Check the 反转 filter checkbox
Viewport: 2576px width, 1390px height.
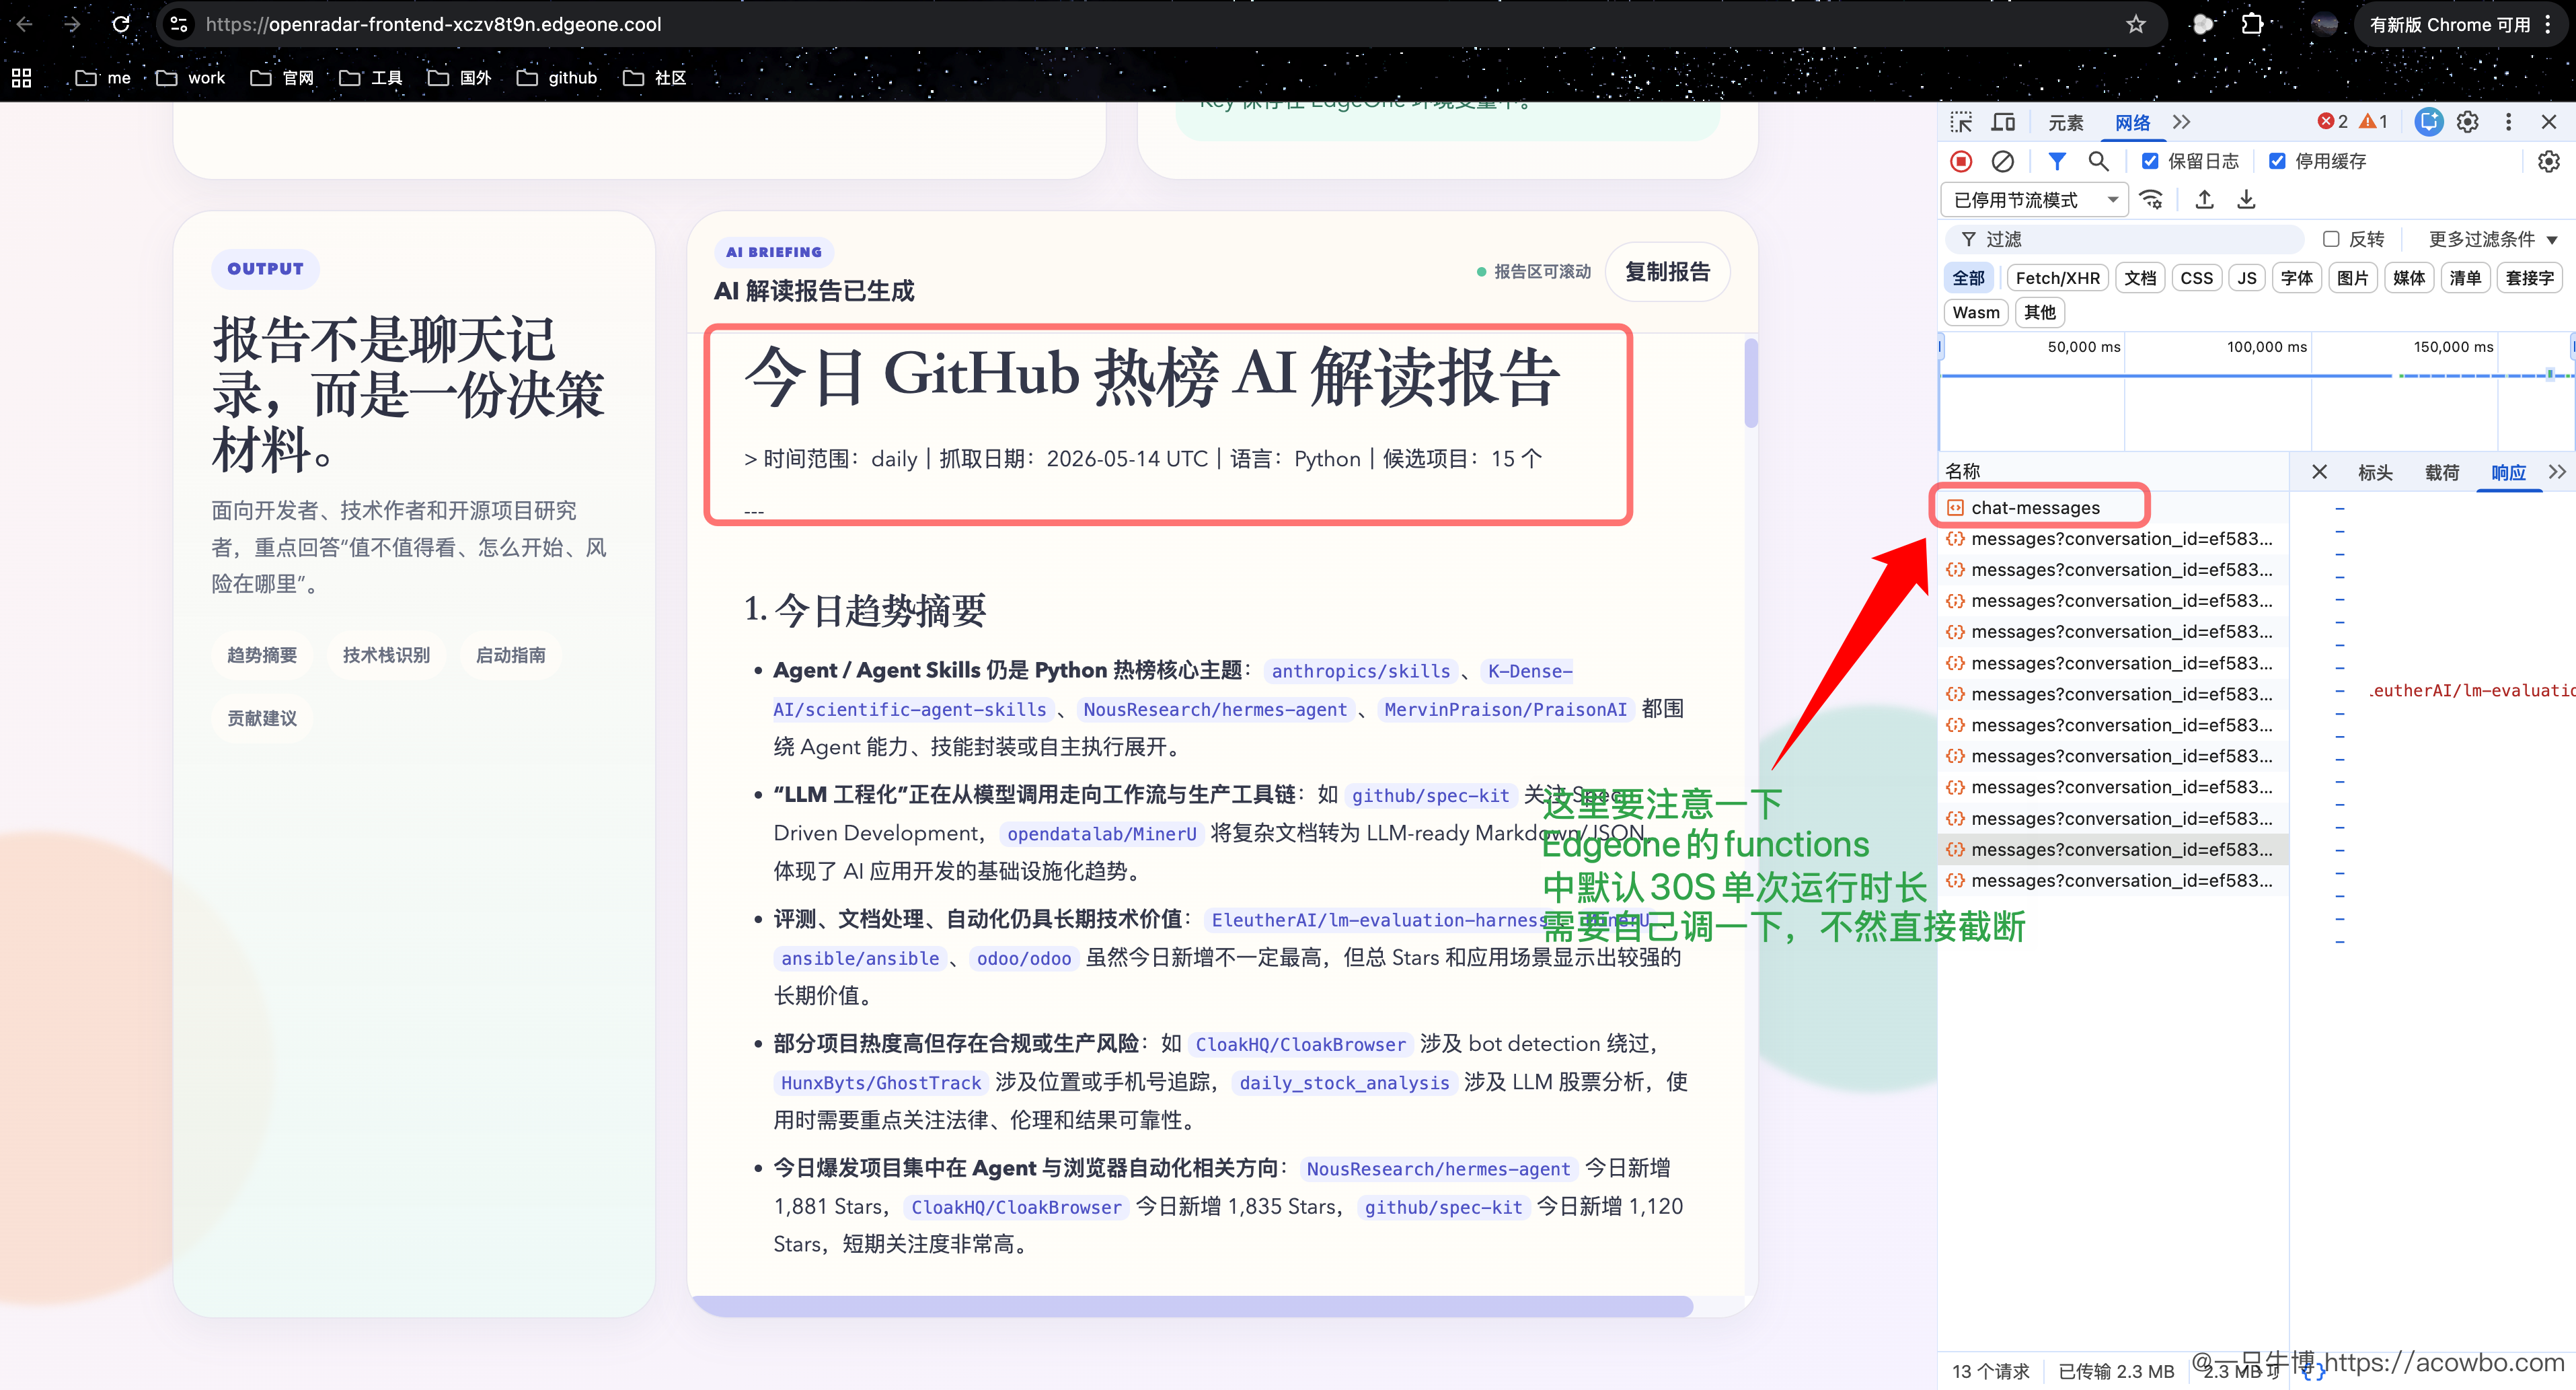point(2331,239)
